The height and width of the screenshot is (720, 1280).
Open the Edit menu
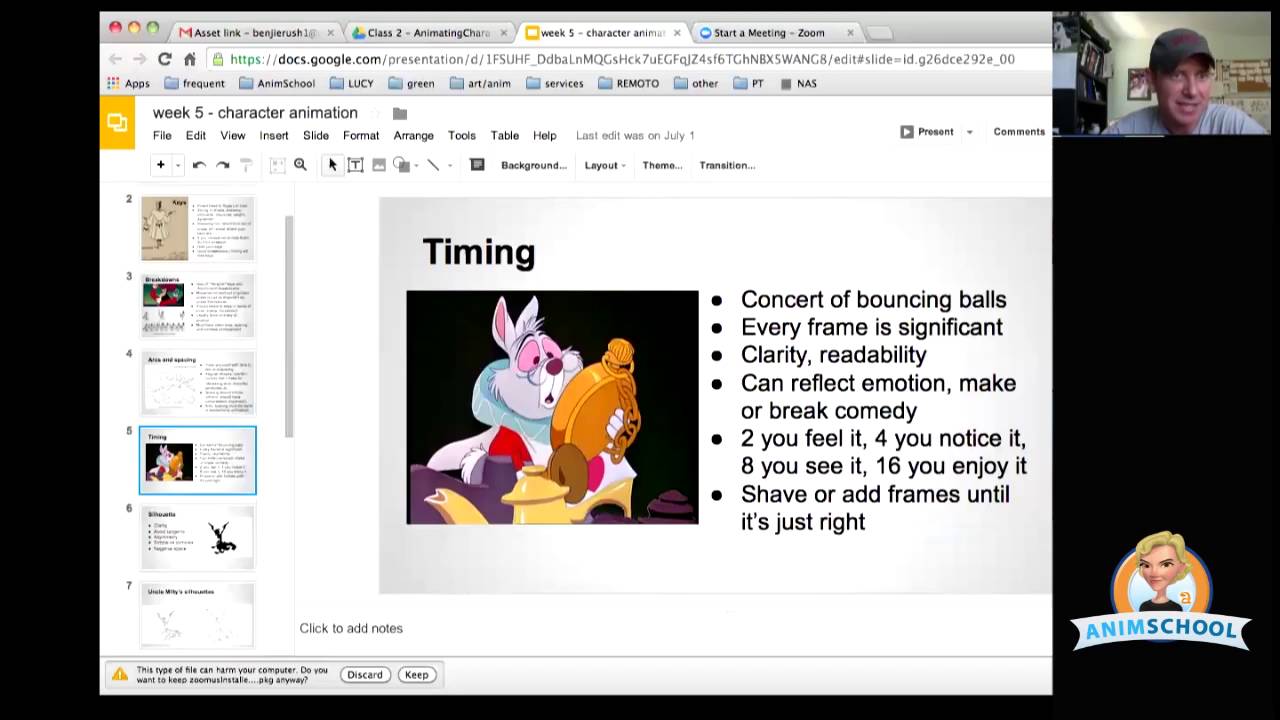point(195,135)
